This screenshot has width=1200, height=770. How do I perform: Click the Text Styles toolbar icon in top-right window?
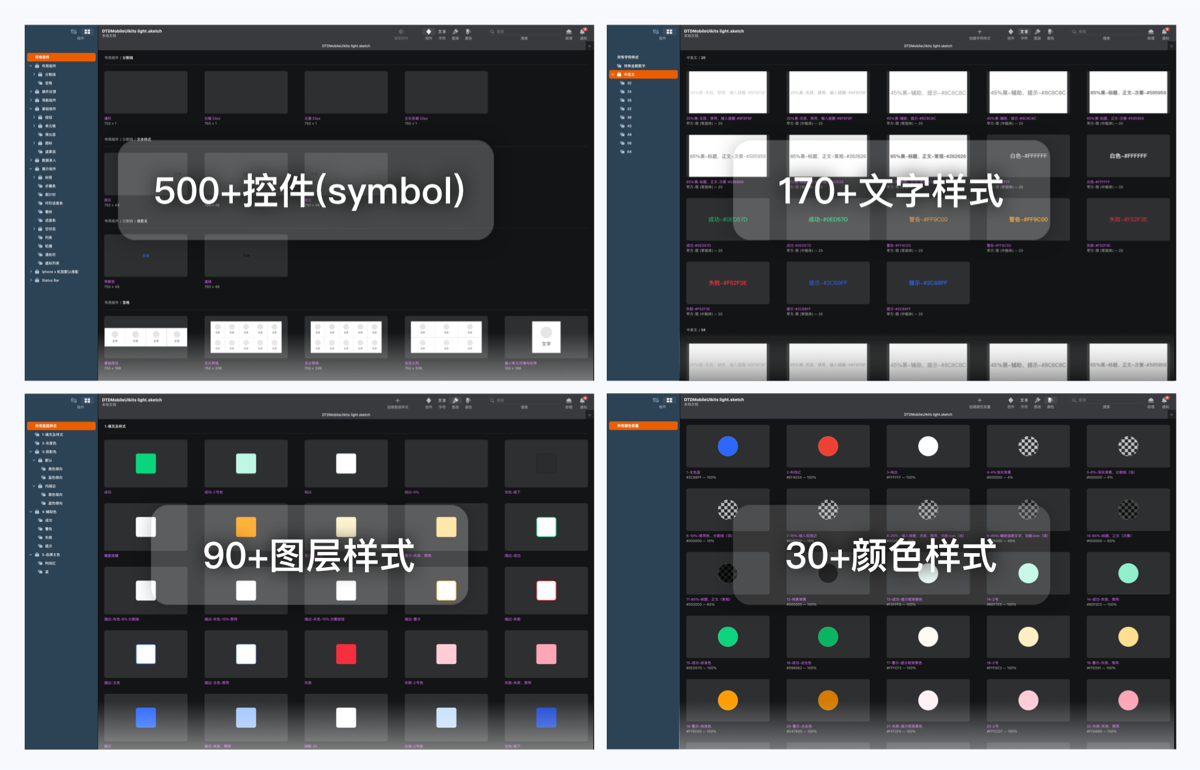tap(1024, 33)
